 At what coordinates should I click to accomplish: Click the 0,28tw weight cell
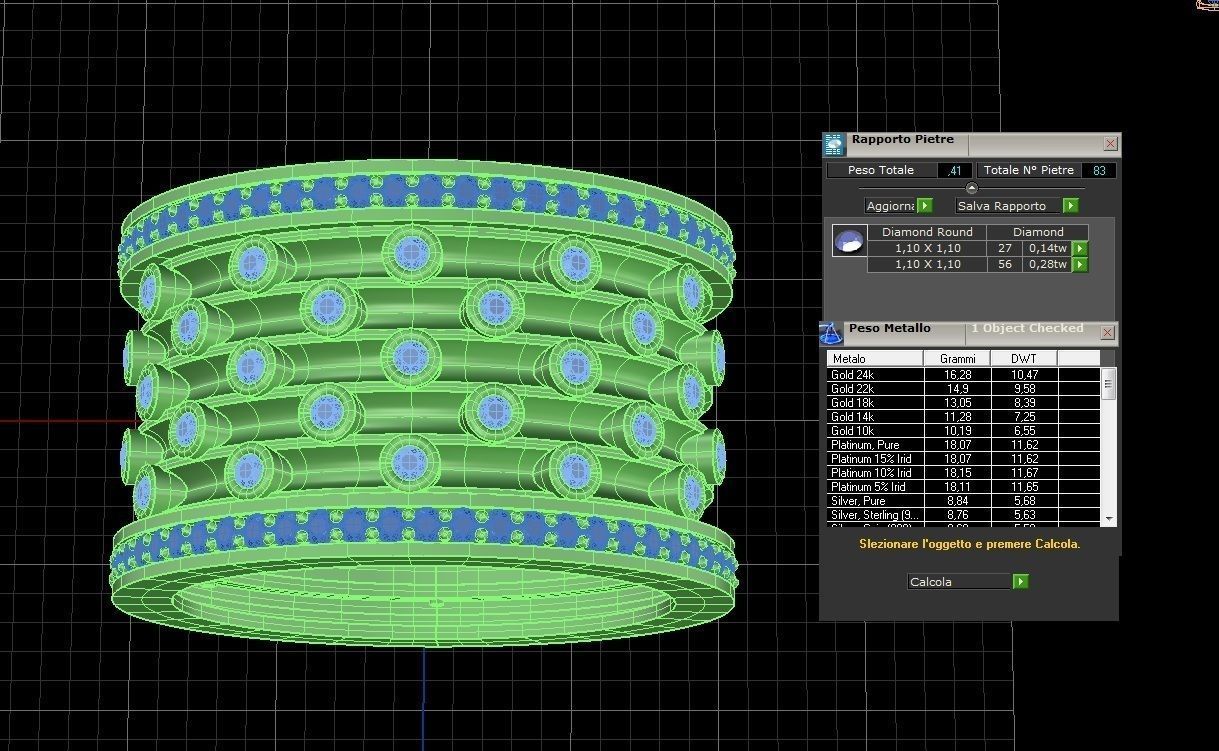[1047, 265]
